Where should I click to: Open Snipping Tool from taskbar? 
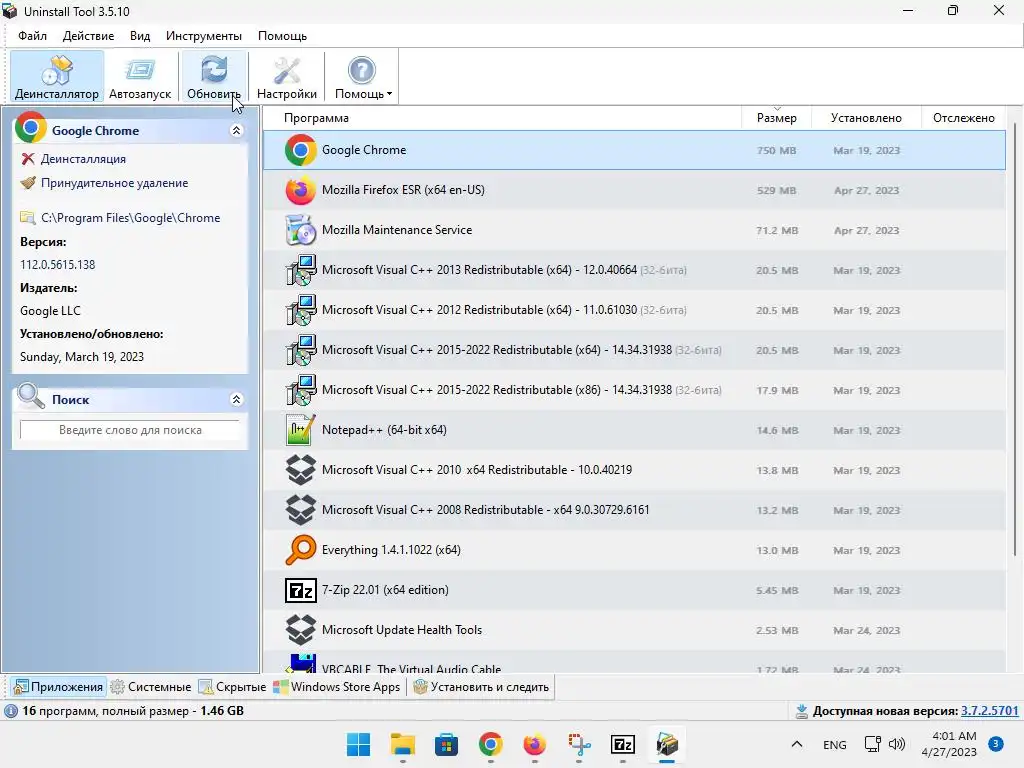[579, 744]
